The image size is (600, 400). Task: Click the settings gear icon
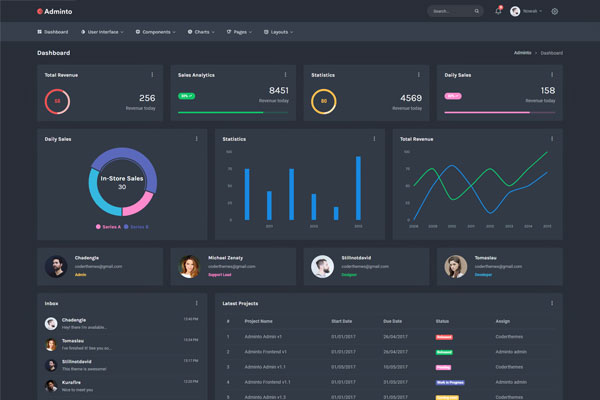555,11
